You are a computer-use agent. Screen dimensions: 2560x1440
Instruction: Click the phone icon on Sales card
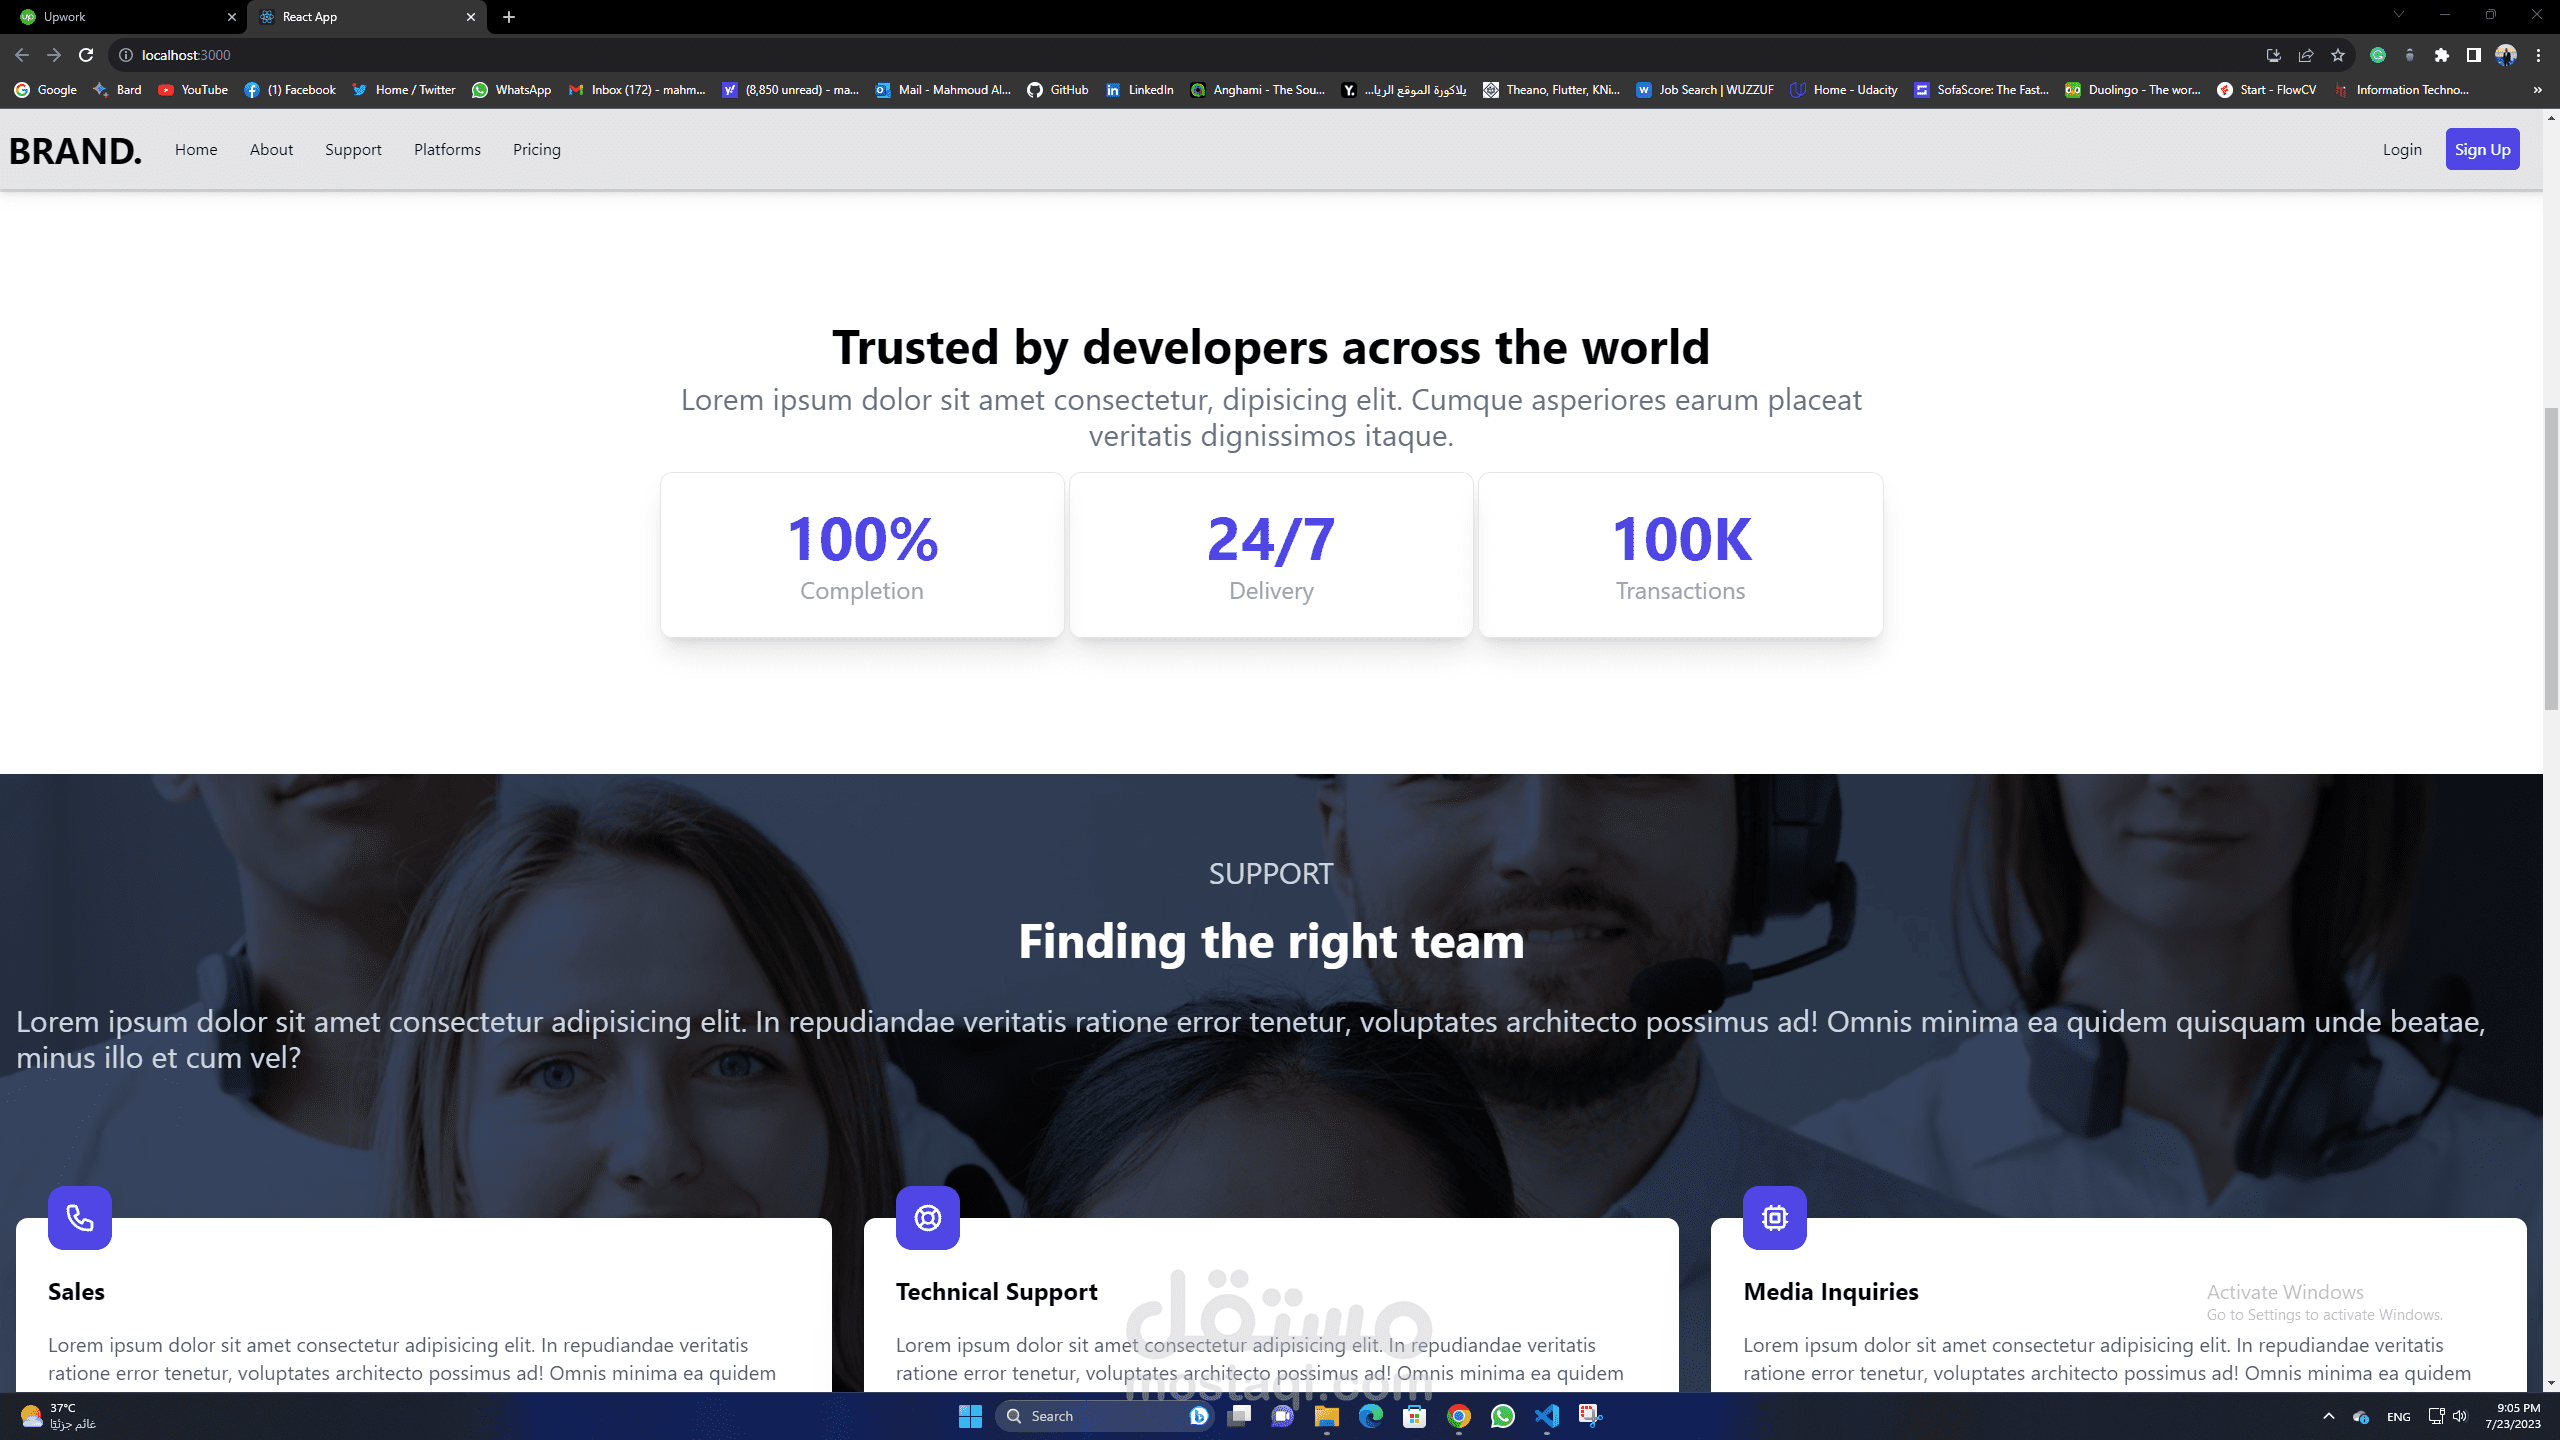point(79,1217)
